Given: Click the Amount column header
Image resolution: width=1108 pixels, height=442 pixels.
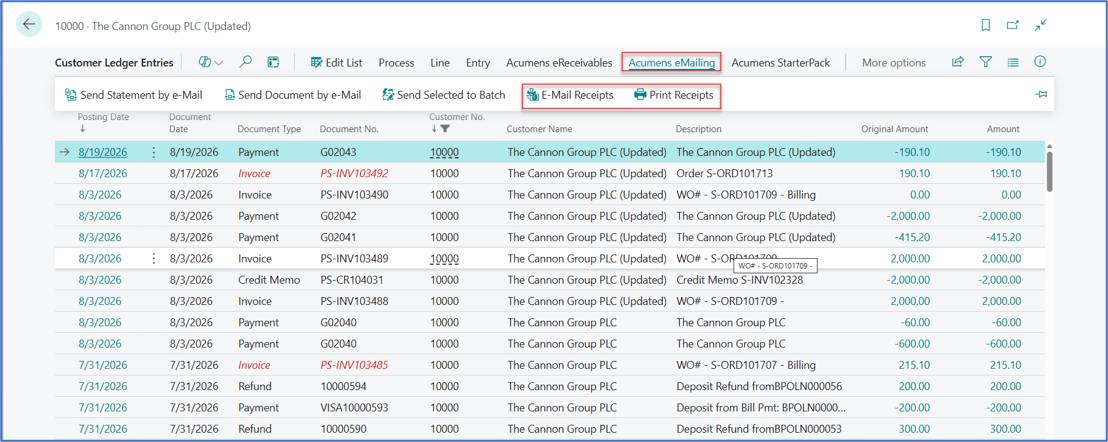Looking at the screenshot, I should [x=1003, y=129].
